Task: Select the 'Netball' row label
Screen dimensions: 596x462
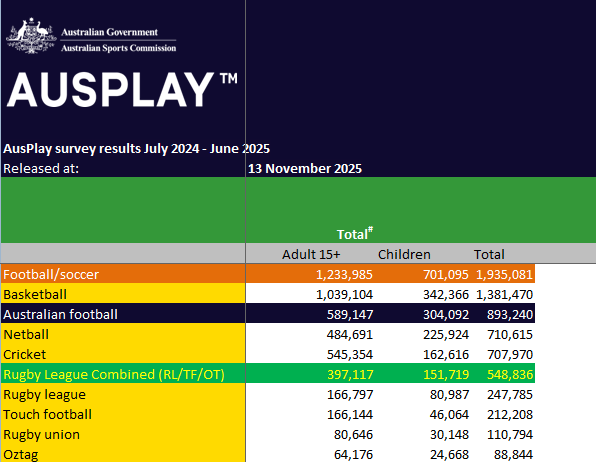Action: coord(123,334)
